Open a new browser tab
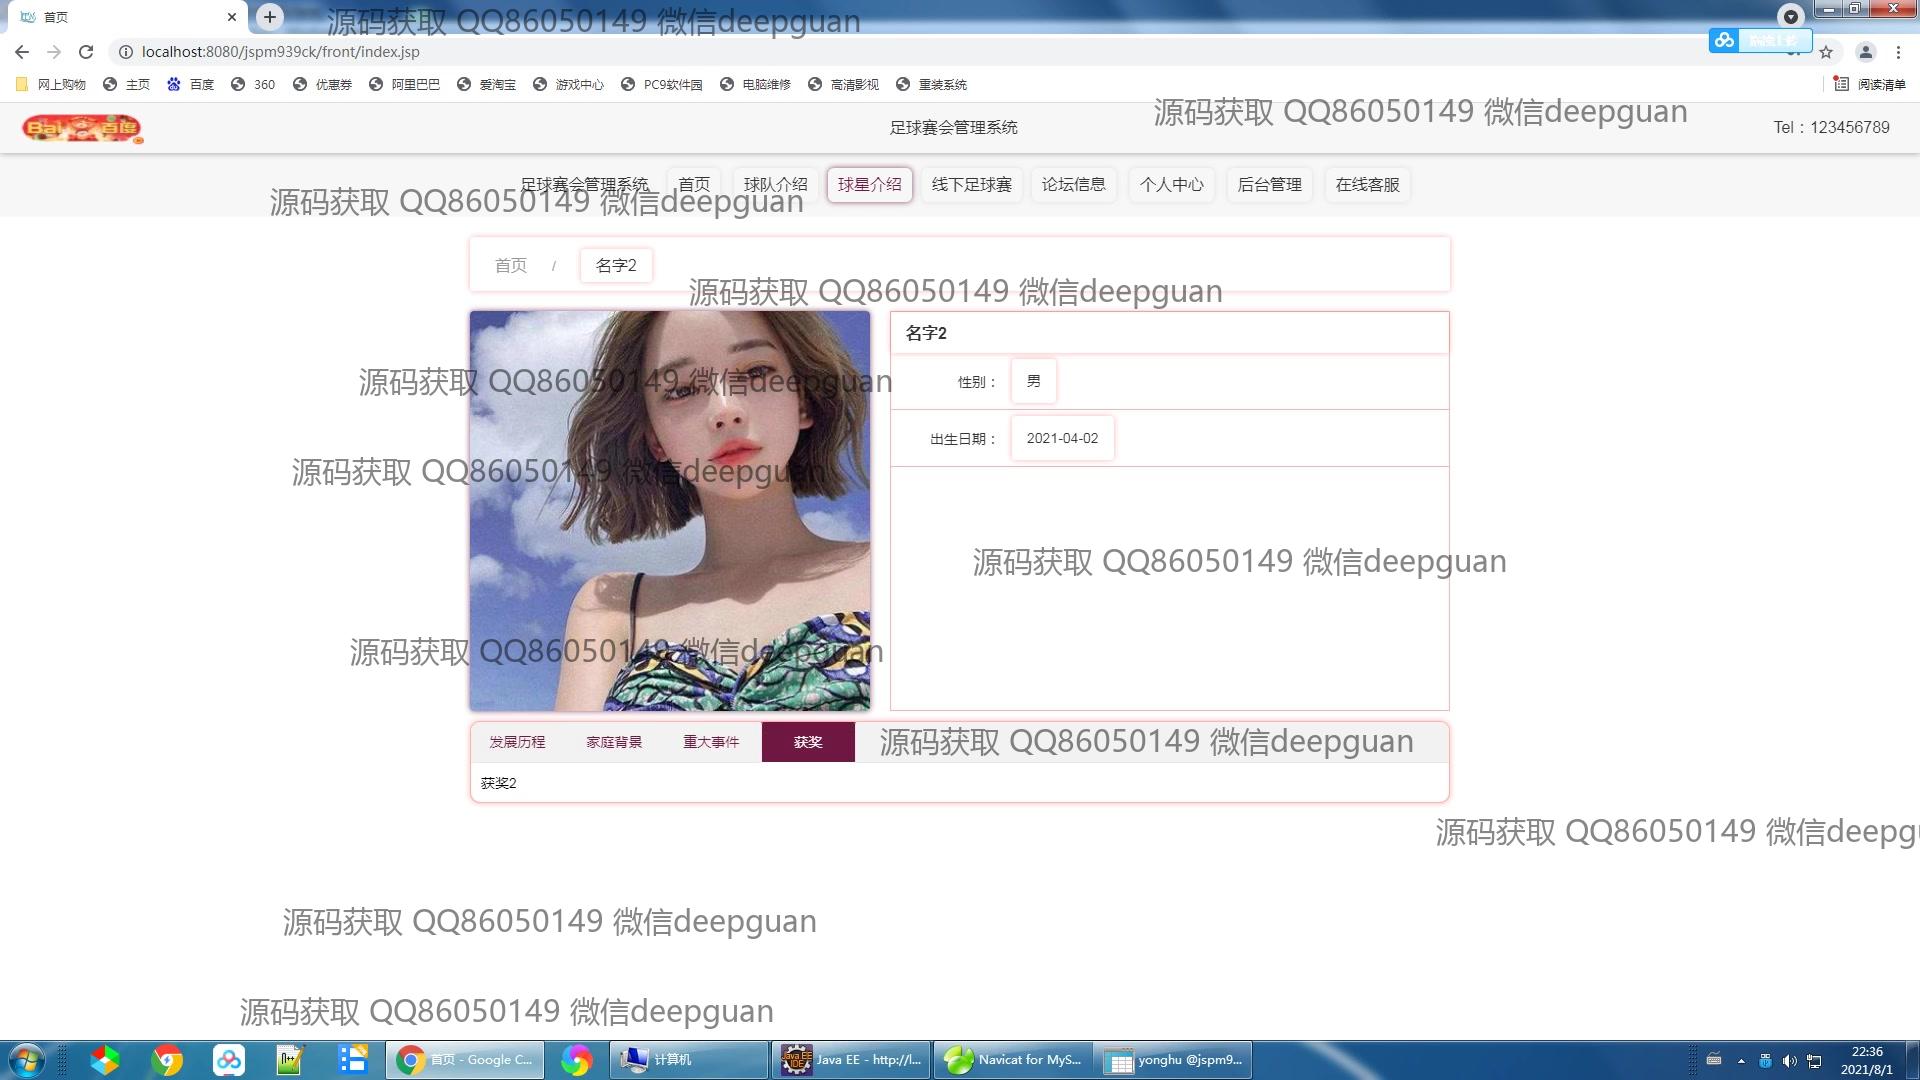 coord(269,17)
